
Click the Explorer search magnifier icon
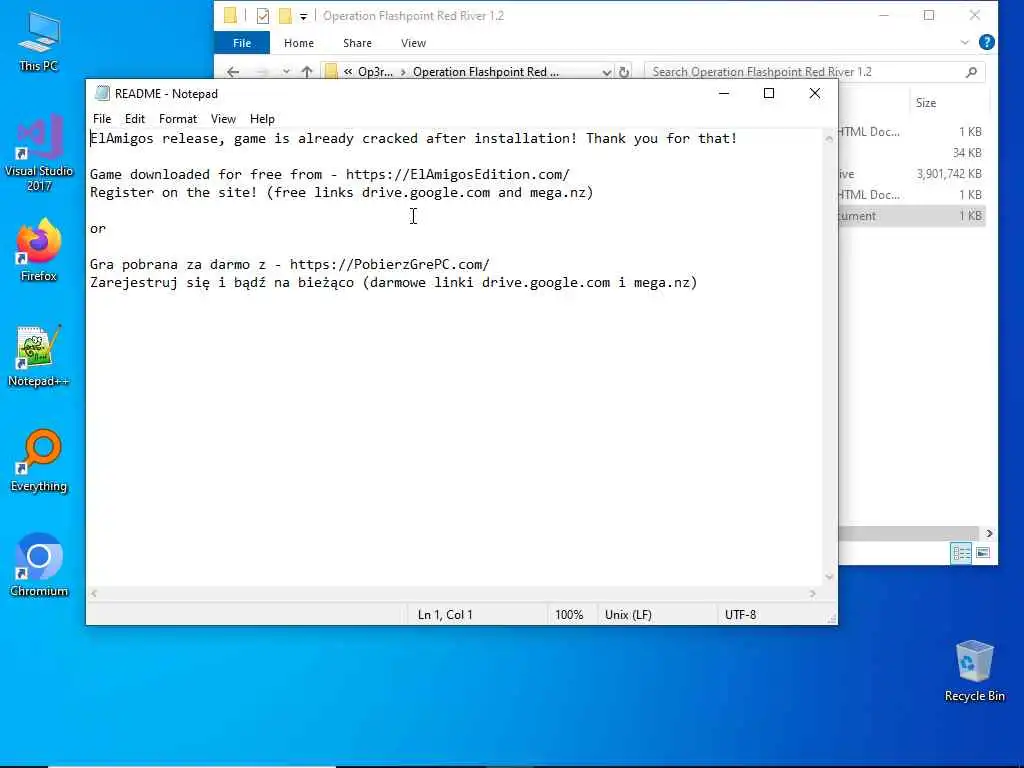tap(971, 72)
